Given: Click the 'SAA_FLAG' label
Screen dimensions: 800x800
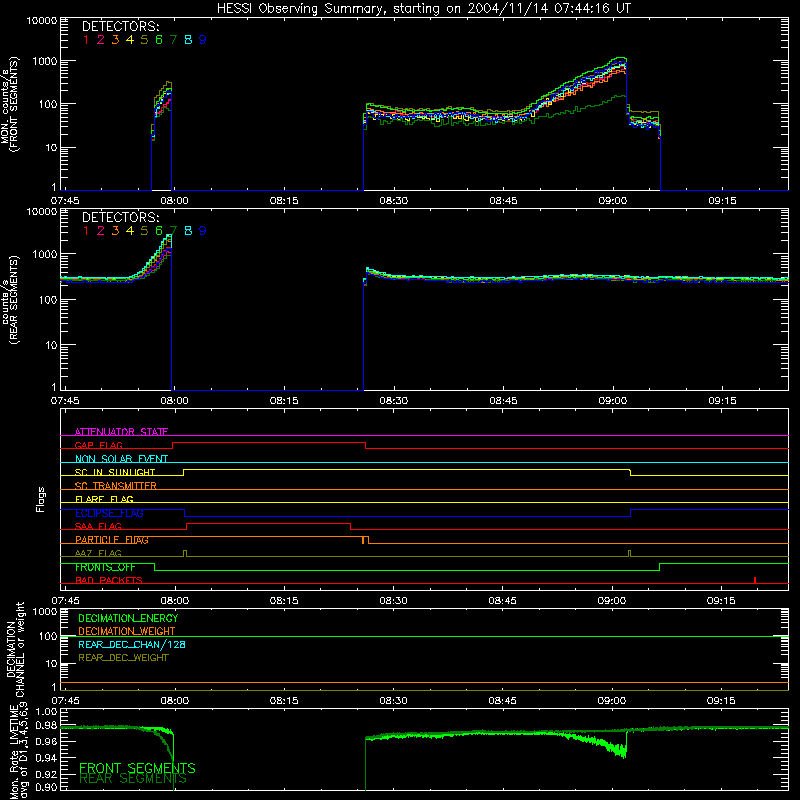Looking at the screenshot, I should (x=98, y=526).
